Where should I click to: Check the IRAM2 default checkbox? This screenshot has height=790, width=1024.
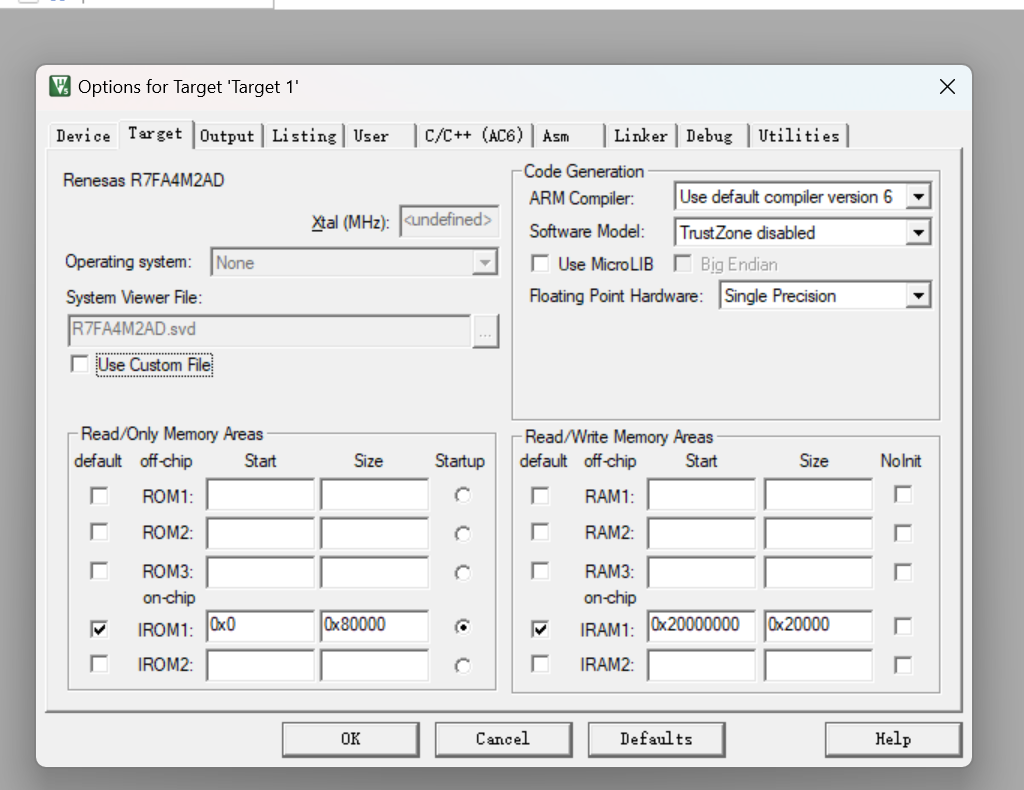pos(540,664)
